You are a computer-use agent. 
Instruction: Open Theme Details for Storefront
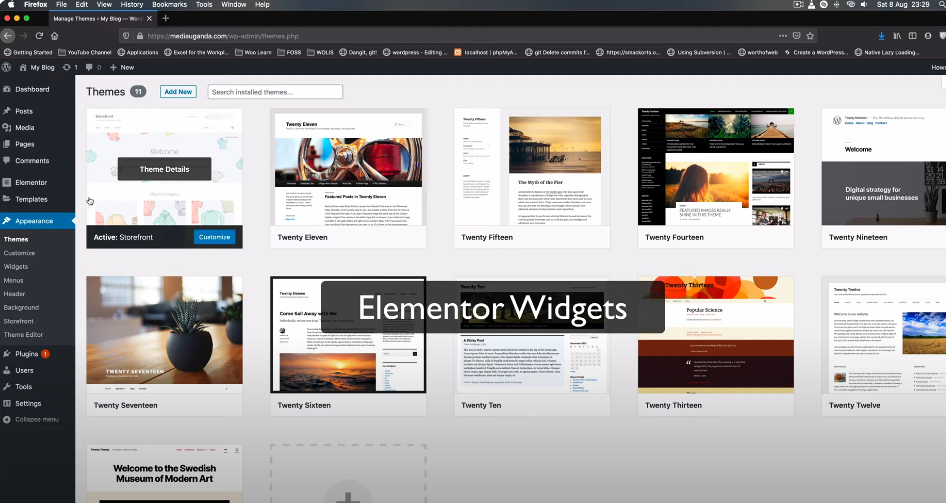tap(165, 169)
